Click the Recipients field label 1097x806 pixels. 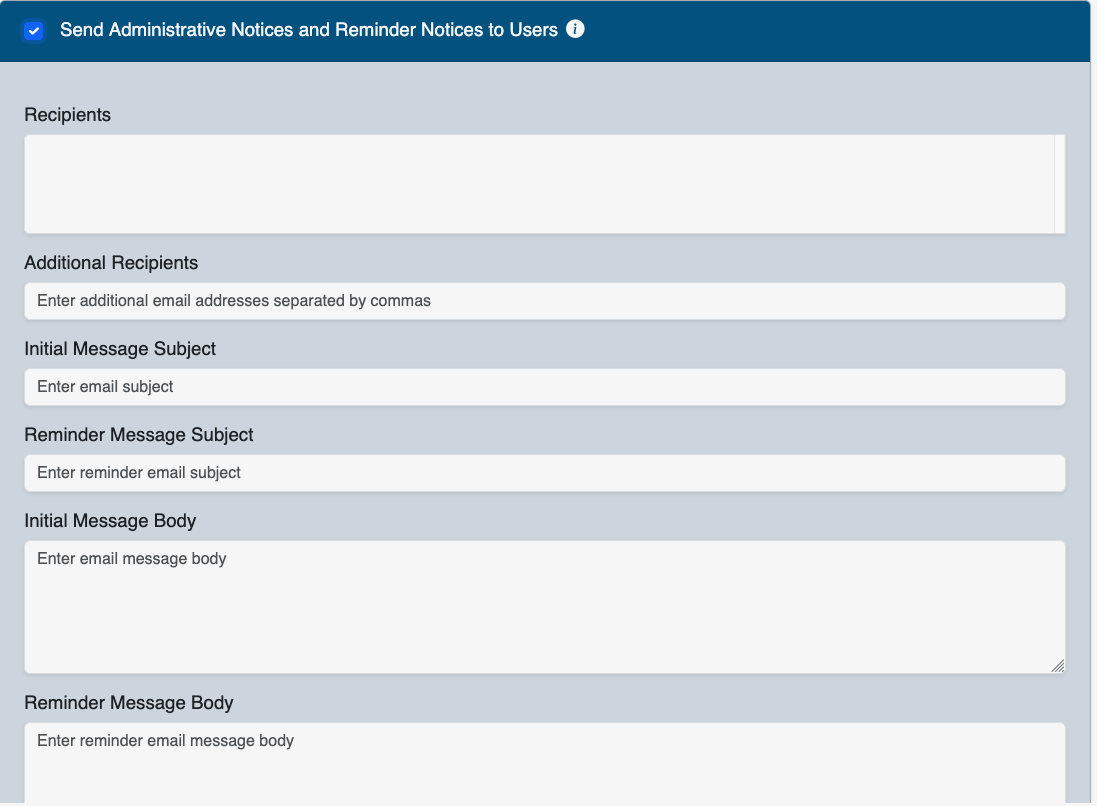tap(67, 115)
